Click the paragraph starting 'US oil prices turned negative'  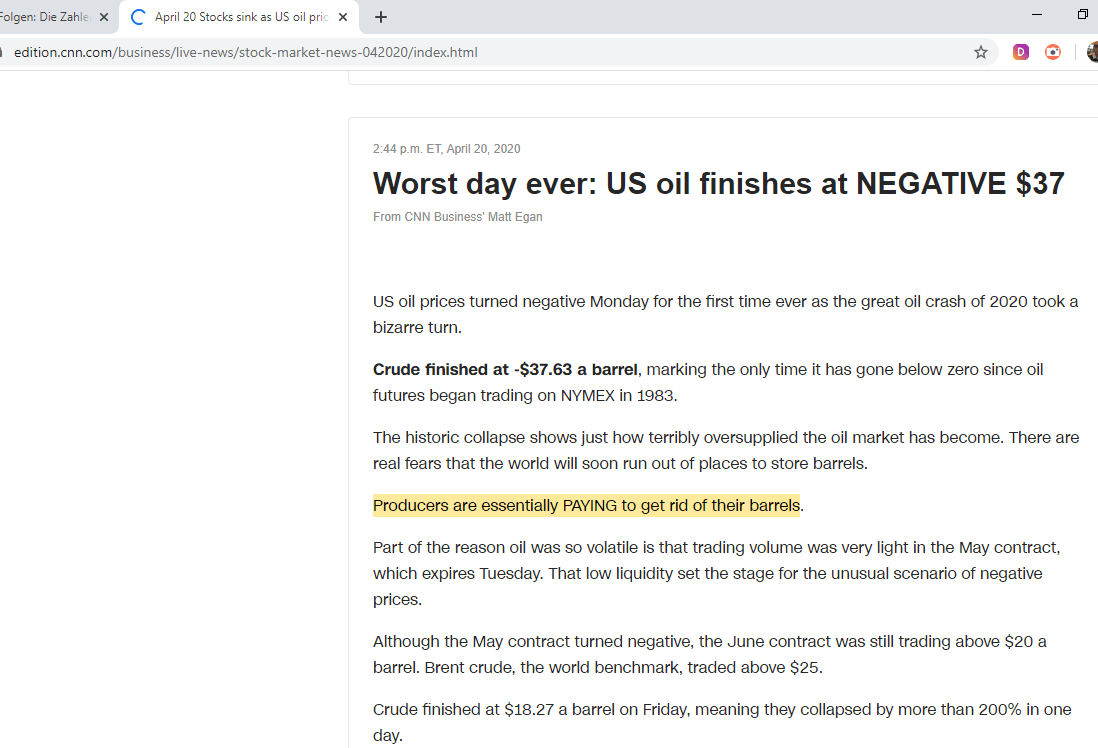point(725,313)
